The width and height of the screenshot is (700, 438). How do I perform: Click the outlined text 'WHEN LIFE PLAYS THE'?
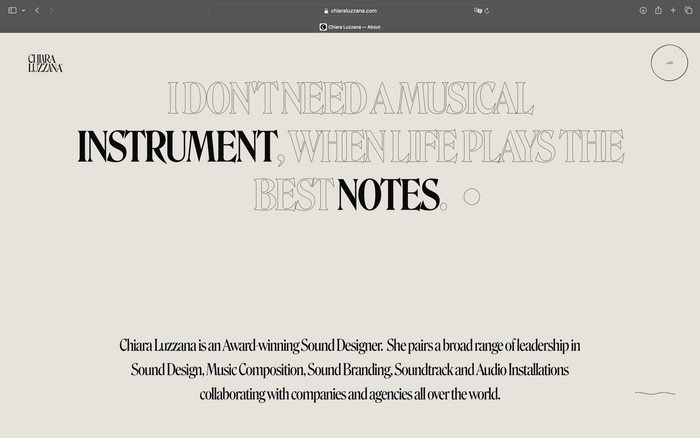pyautogui.click(x=456, y=146)
